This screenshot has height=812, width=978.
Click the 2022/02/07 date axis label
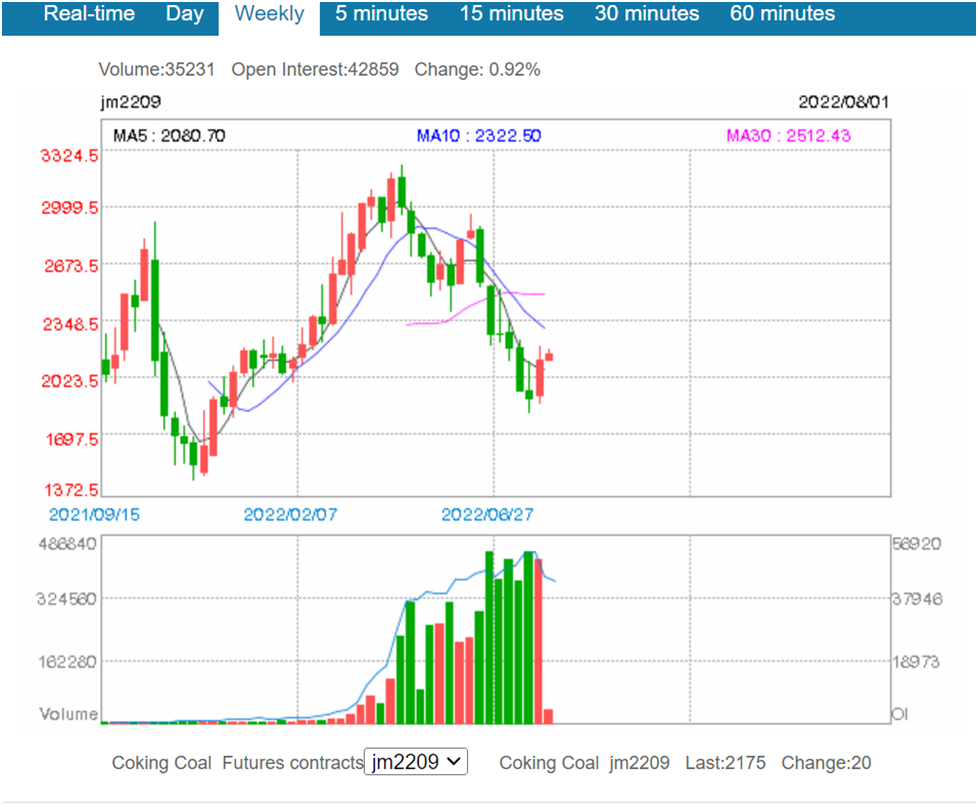(x=290, y=515)
